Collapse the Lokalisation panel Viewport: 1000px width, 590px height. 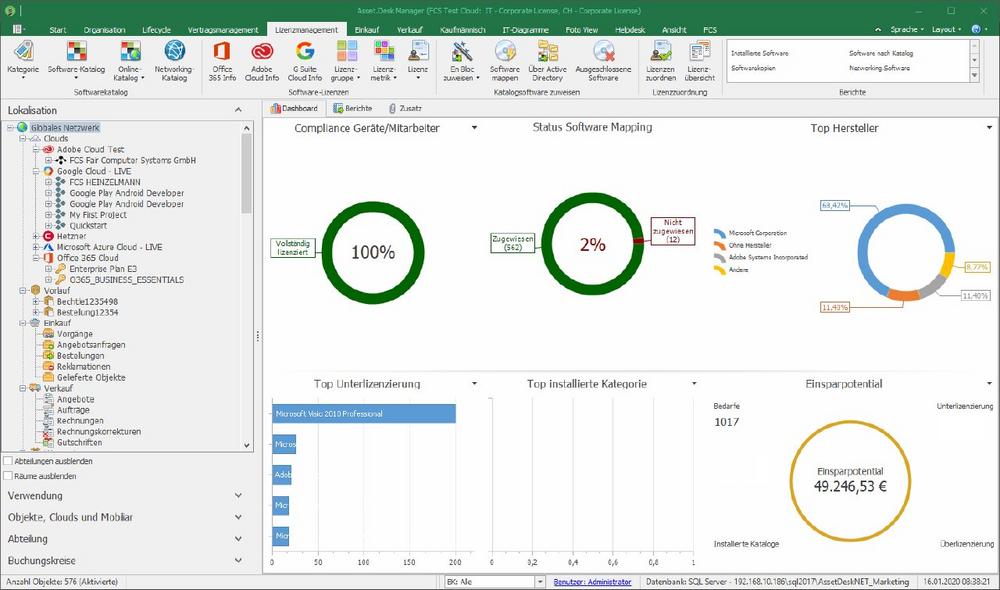238,110
